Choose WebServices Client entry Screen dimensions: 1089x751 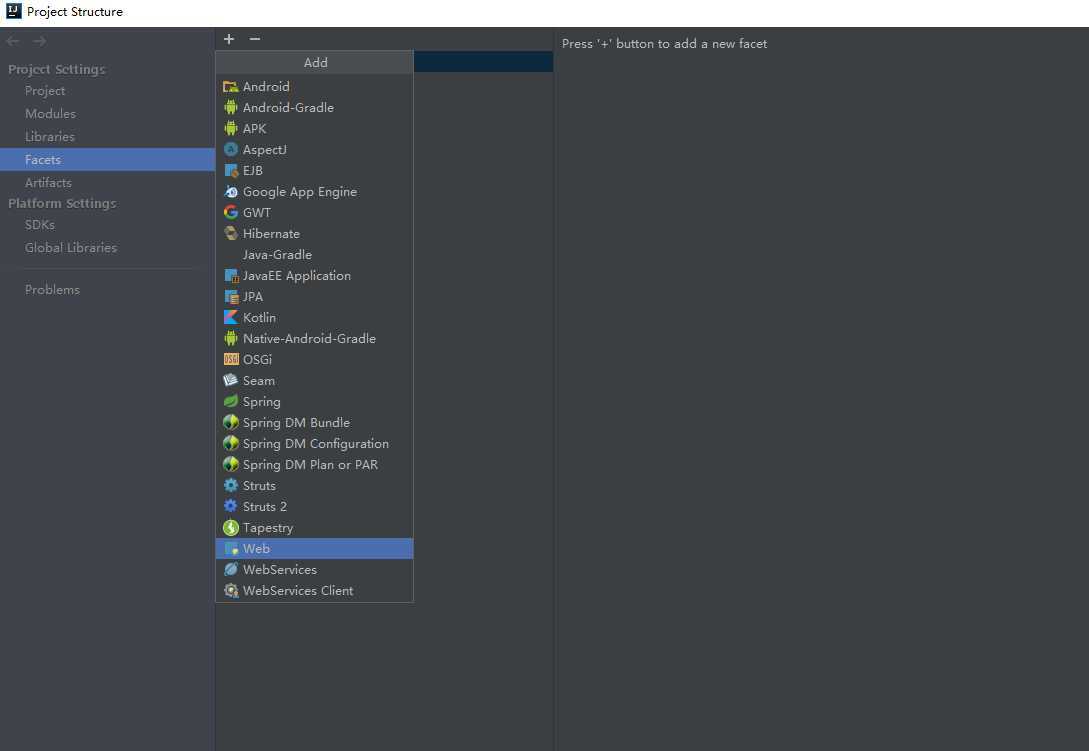point(314,591)
